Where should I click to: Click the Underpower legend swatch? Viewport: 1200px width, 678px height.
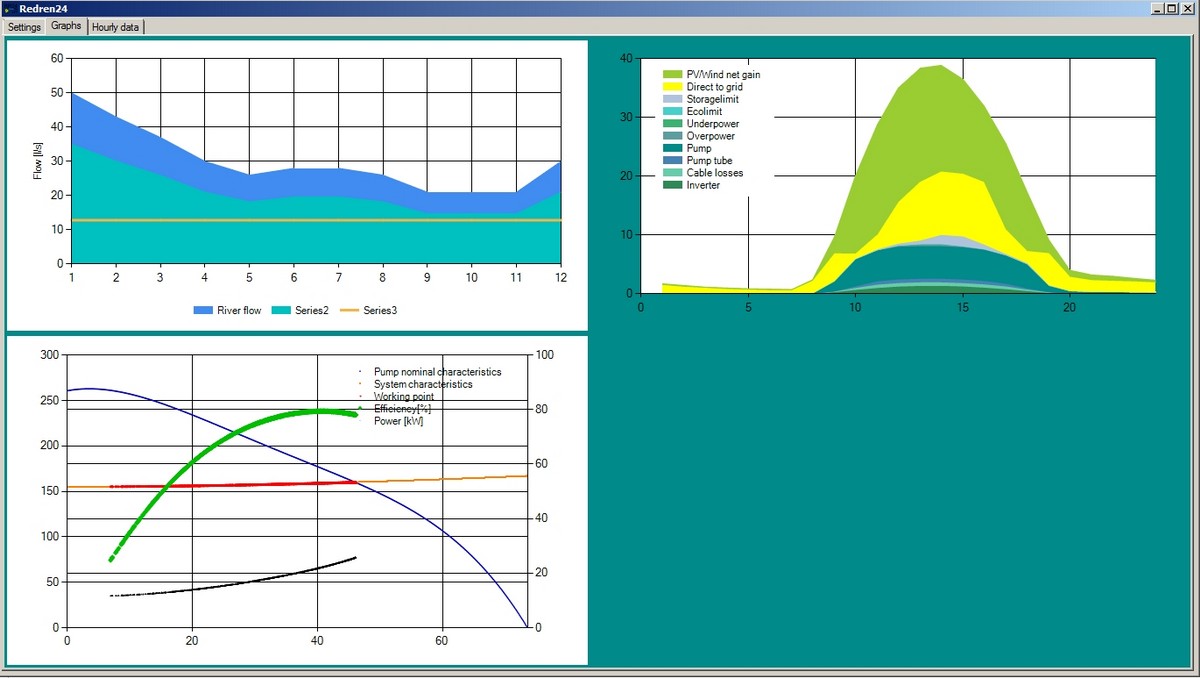point(672,124)
